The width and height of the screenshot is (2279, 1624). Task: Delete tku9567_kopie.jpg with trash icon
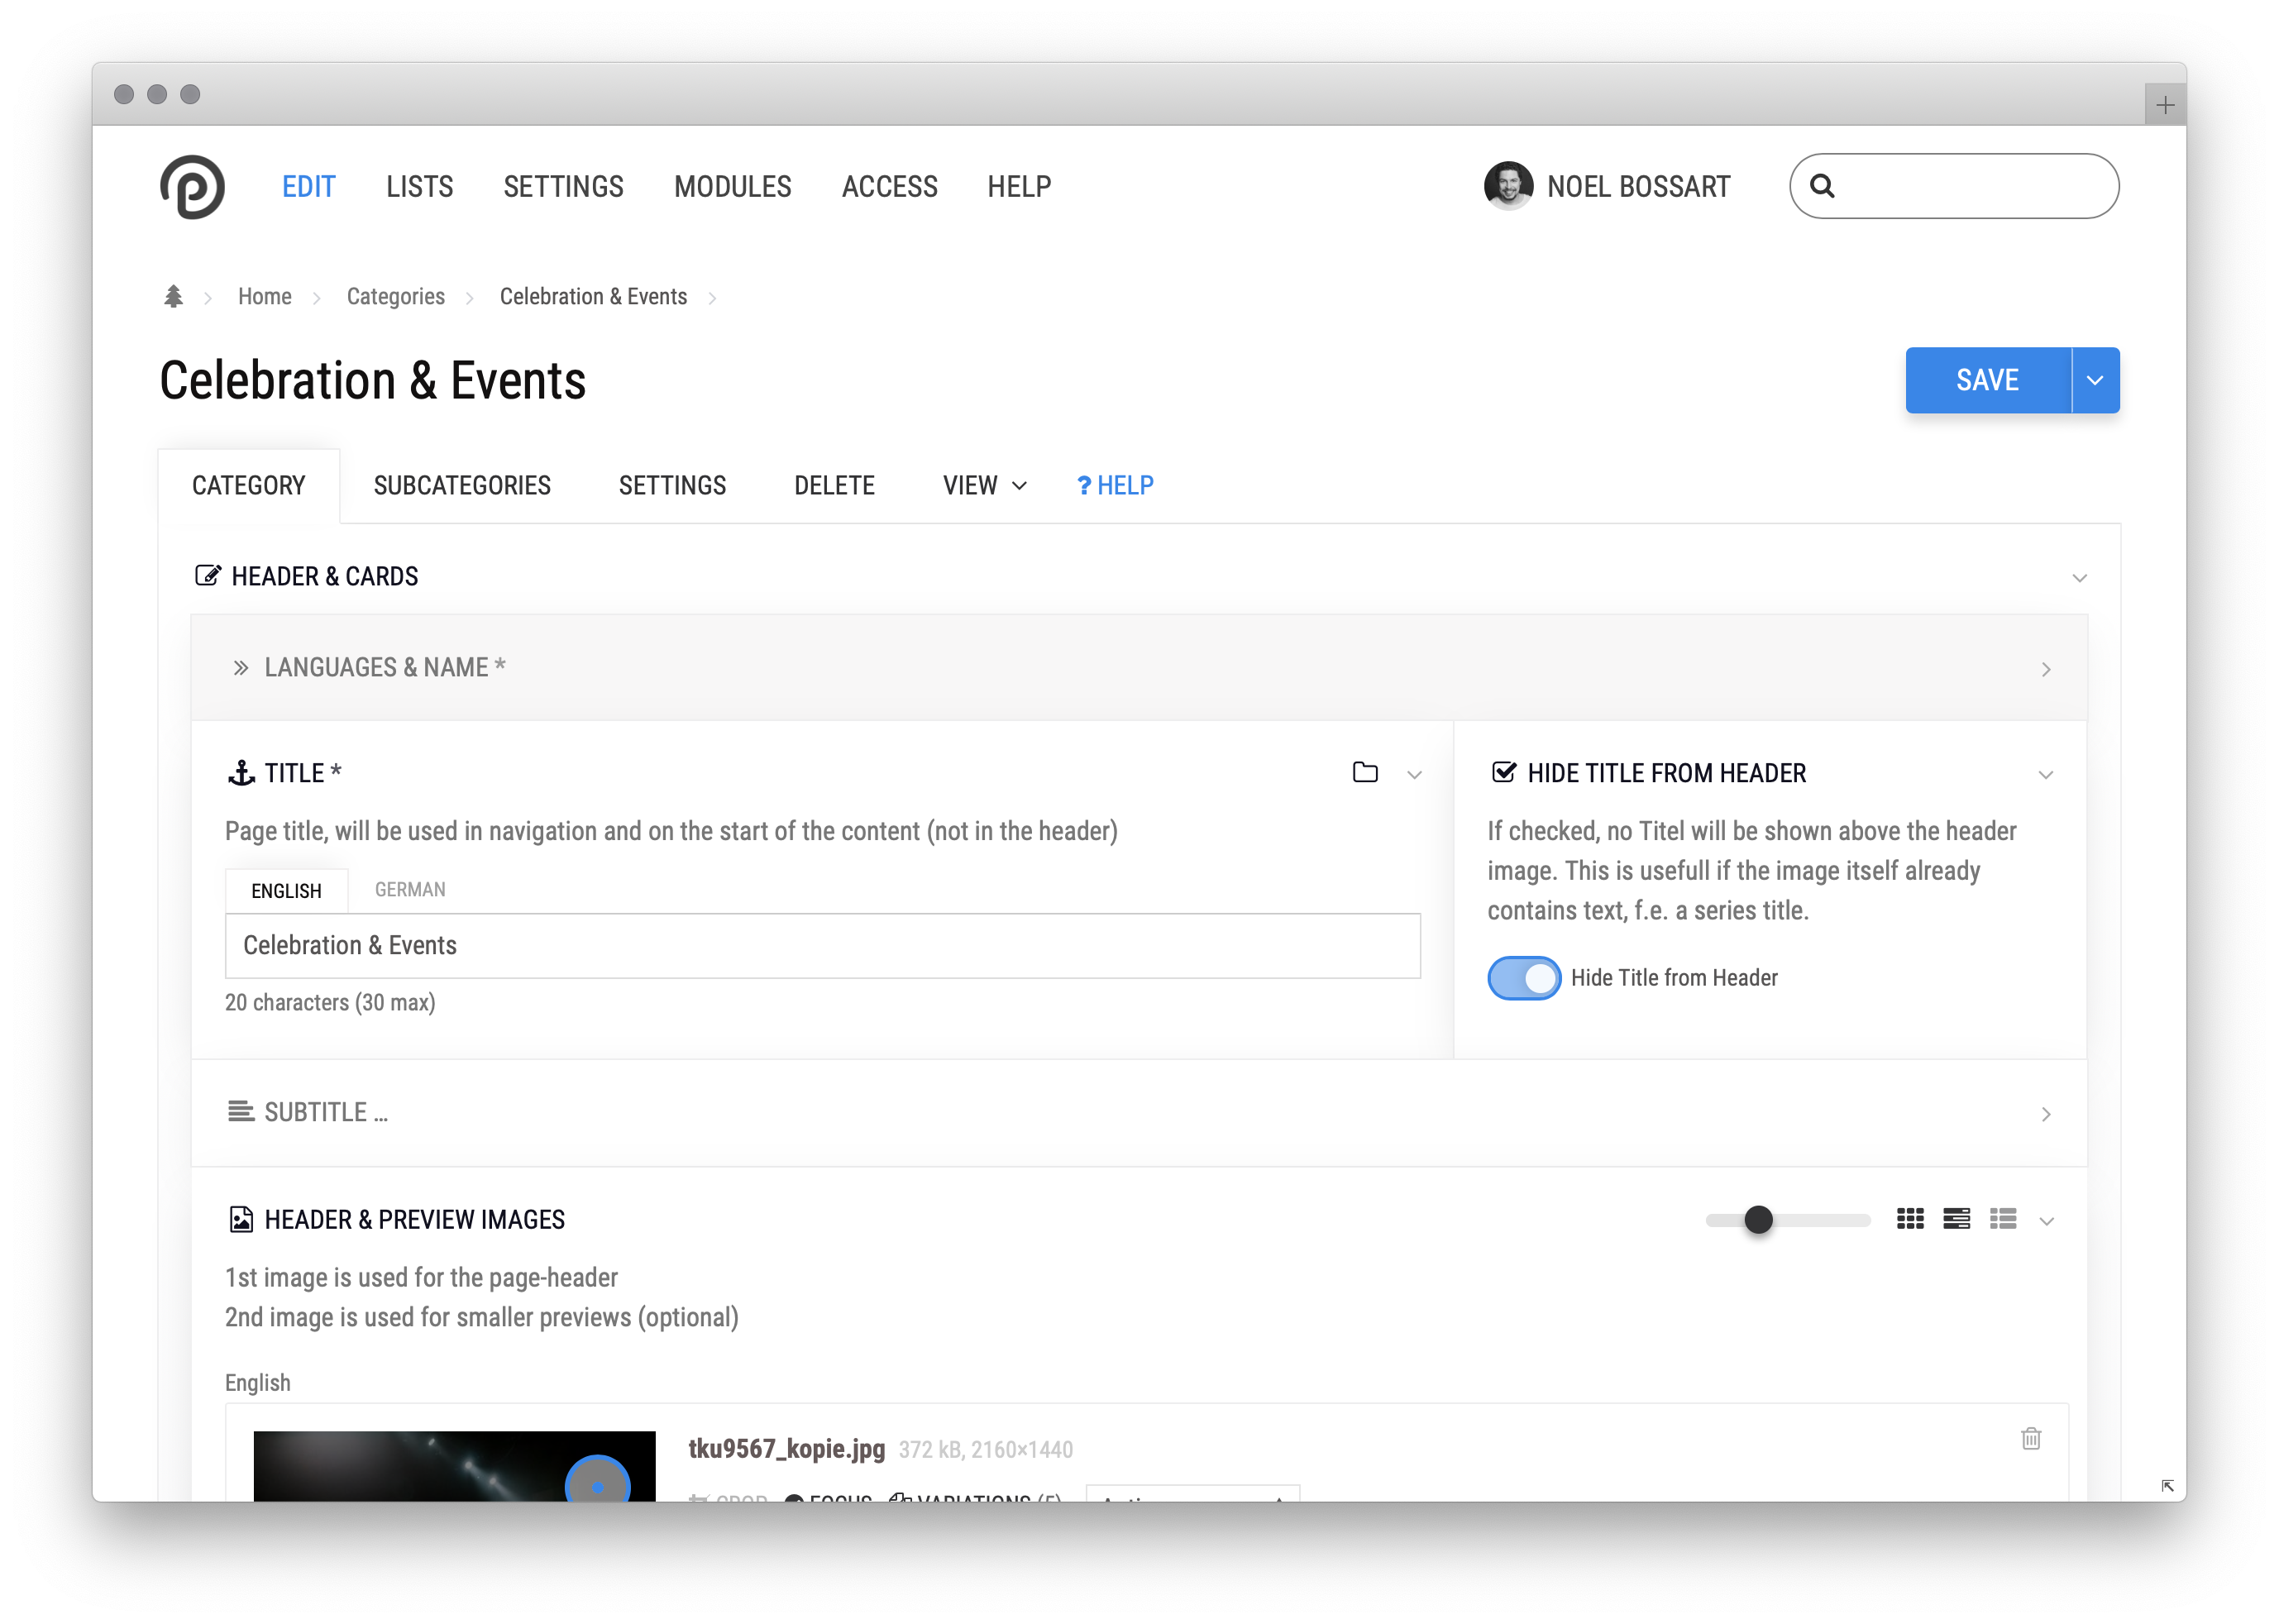click(x=2030, y=1438)
